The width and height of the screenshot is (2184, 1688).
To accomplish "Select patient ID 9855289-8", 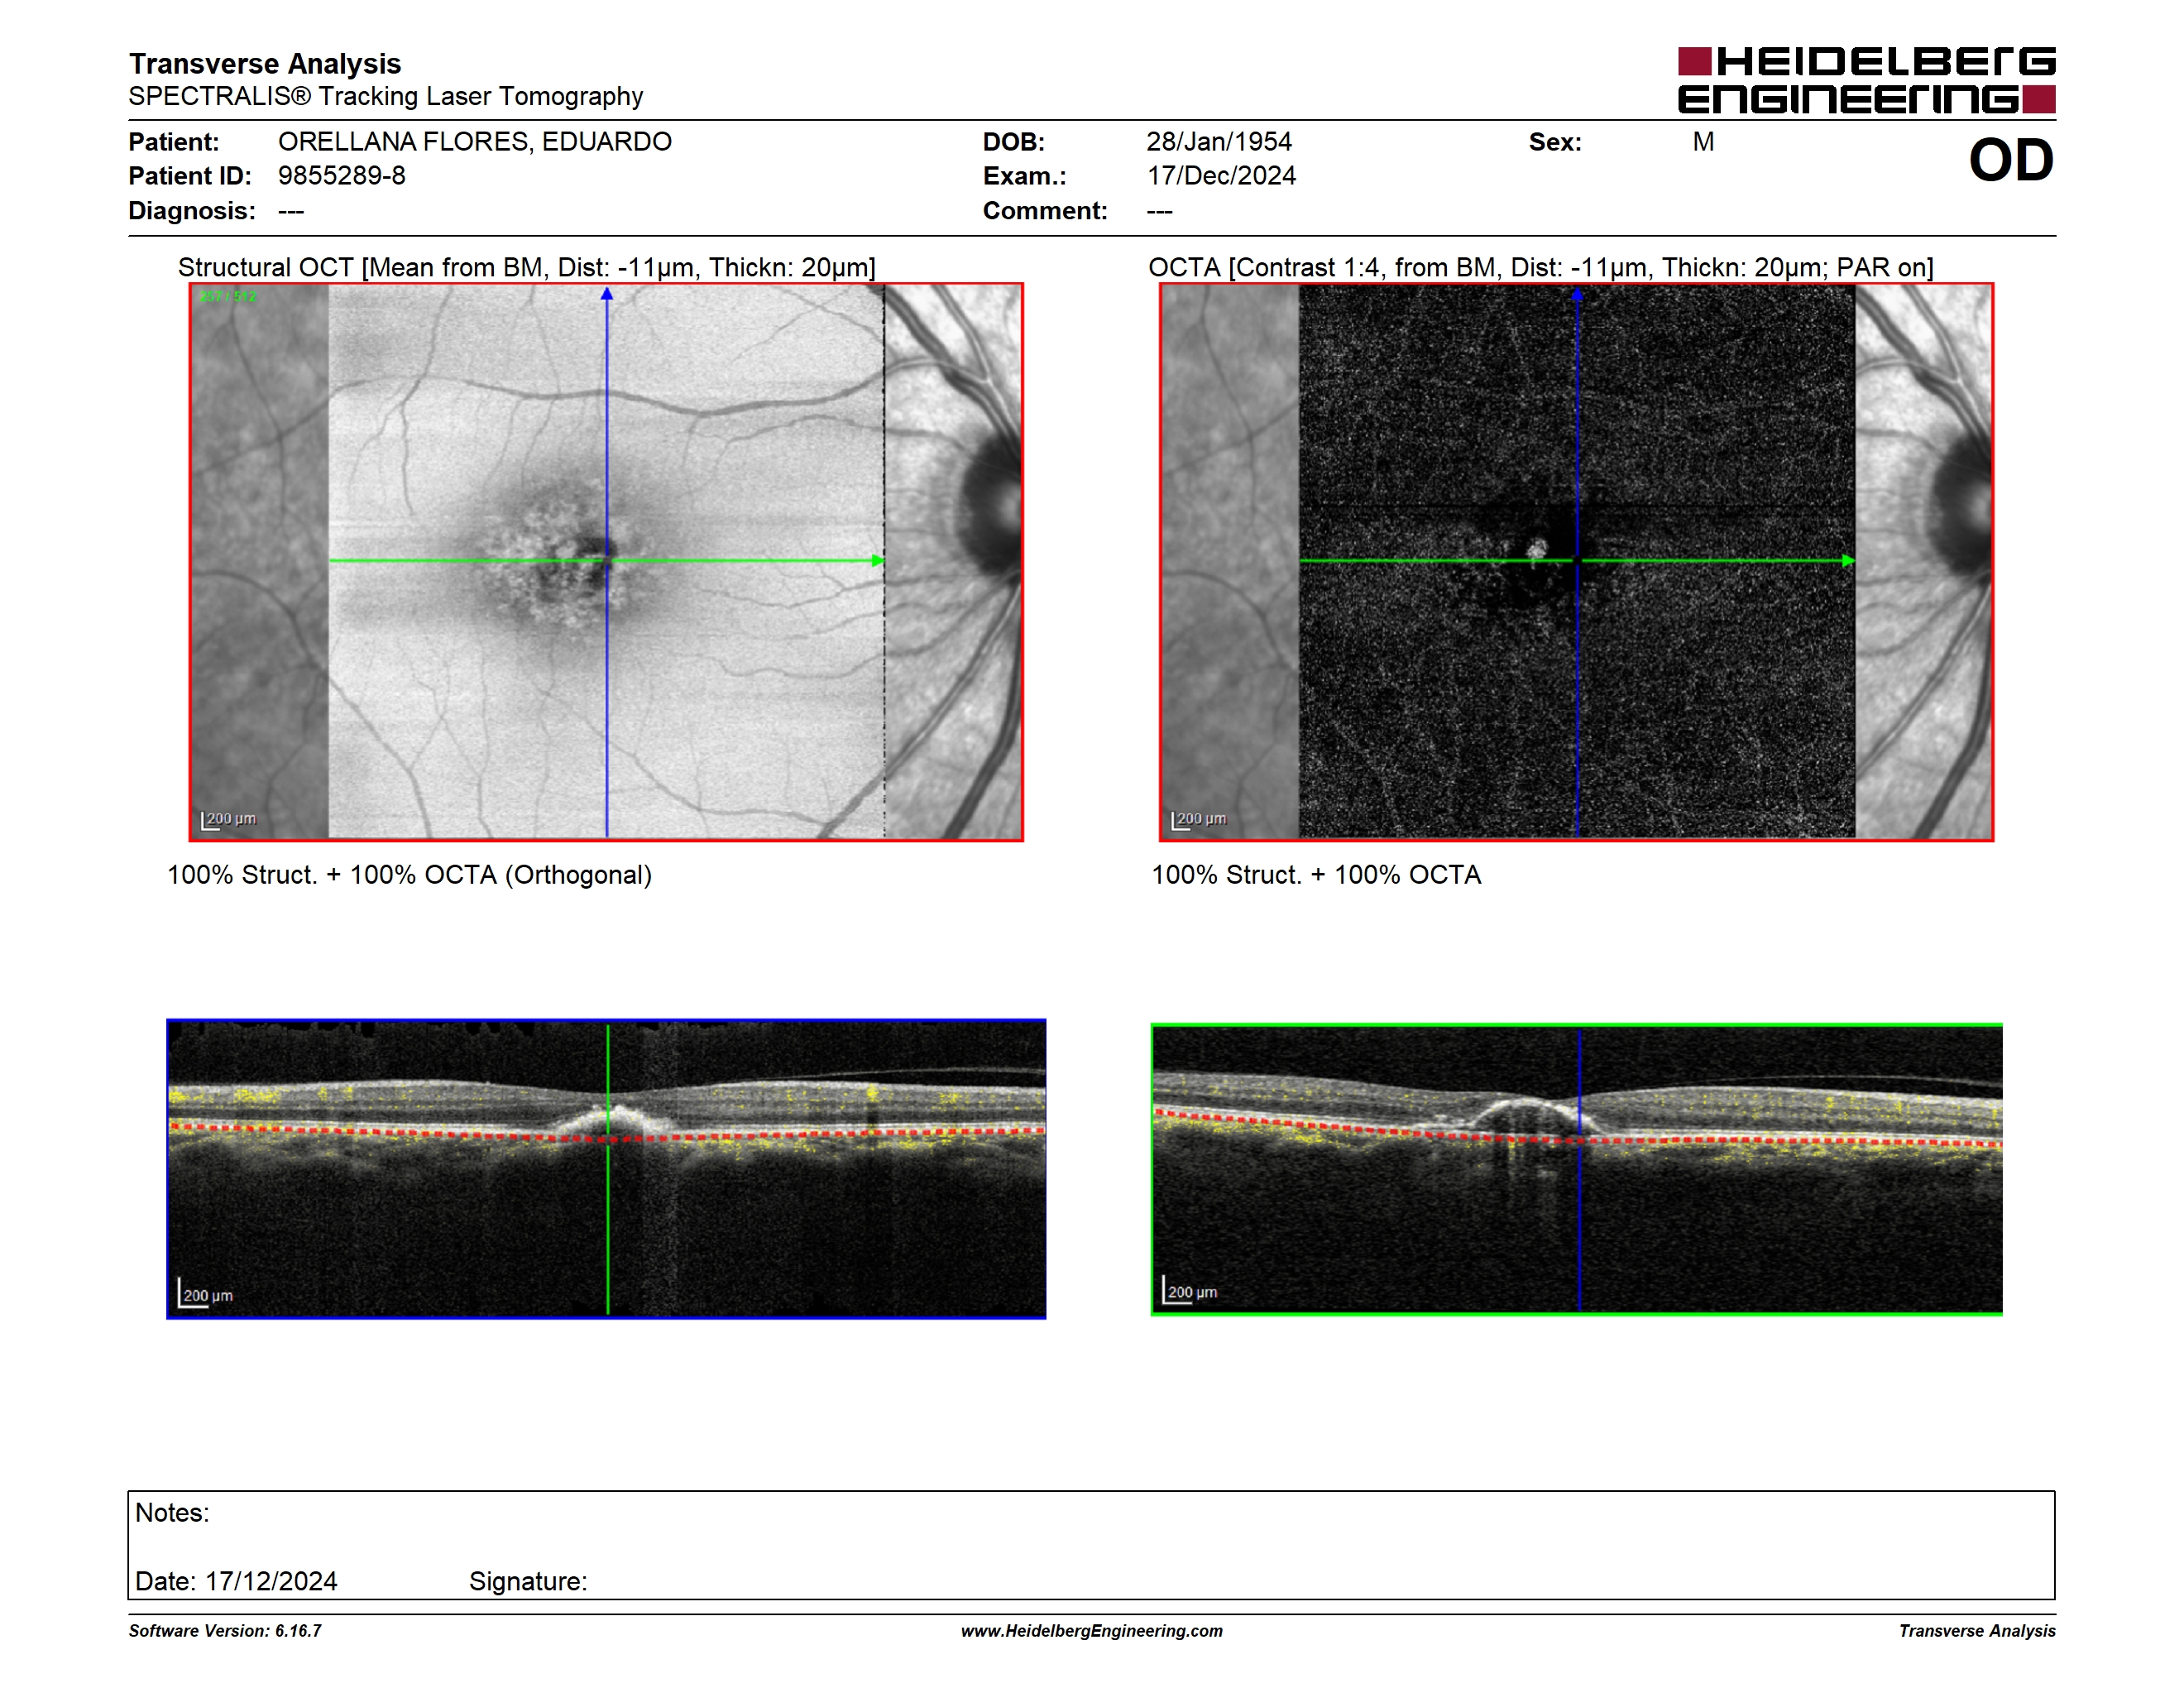I will [x=342, y=176].
